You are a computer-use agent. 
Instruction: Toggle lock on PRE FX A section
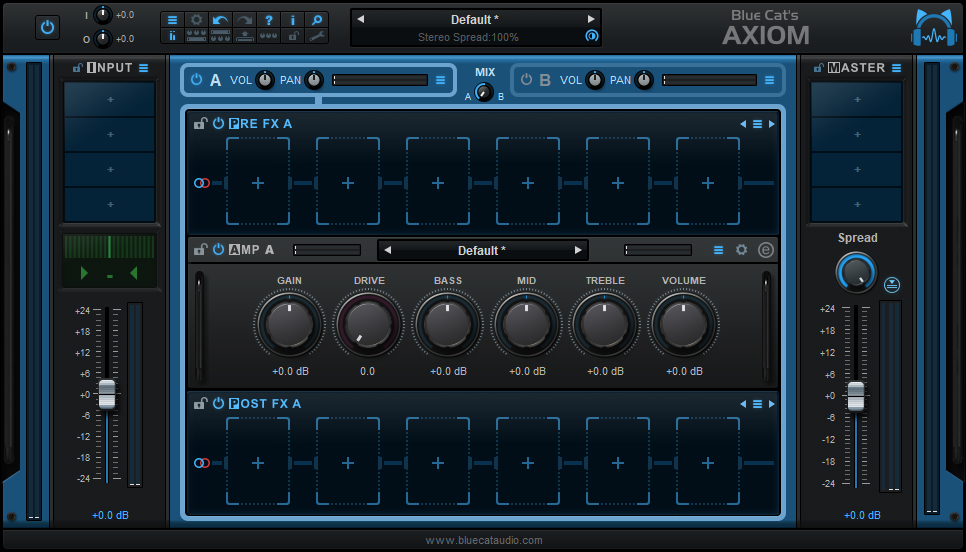point(200,123)
